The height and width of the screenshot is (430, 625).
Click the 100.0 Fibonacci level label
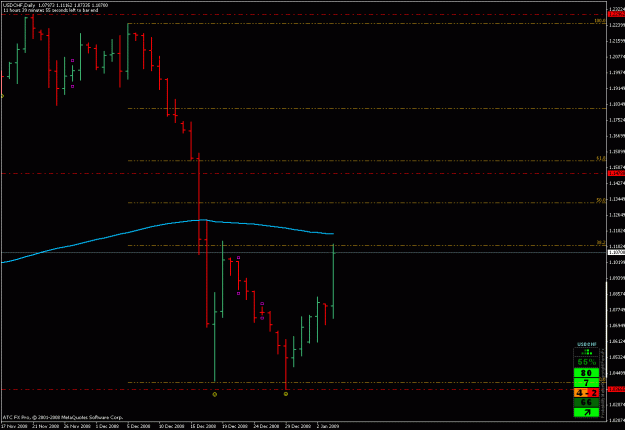[599, 21]
